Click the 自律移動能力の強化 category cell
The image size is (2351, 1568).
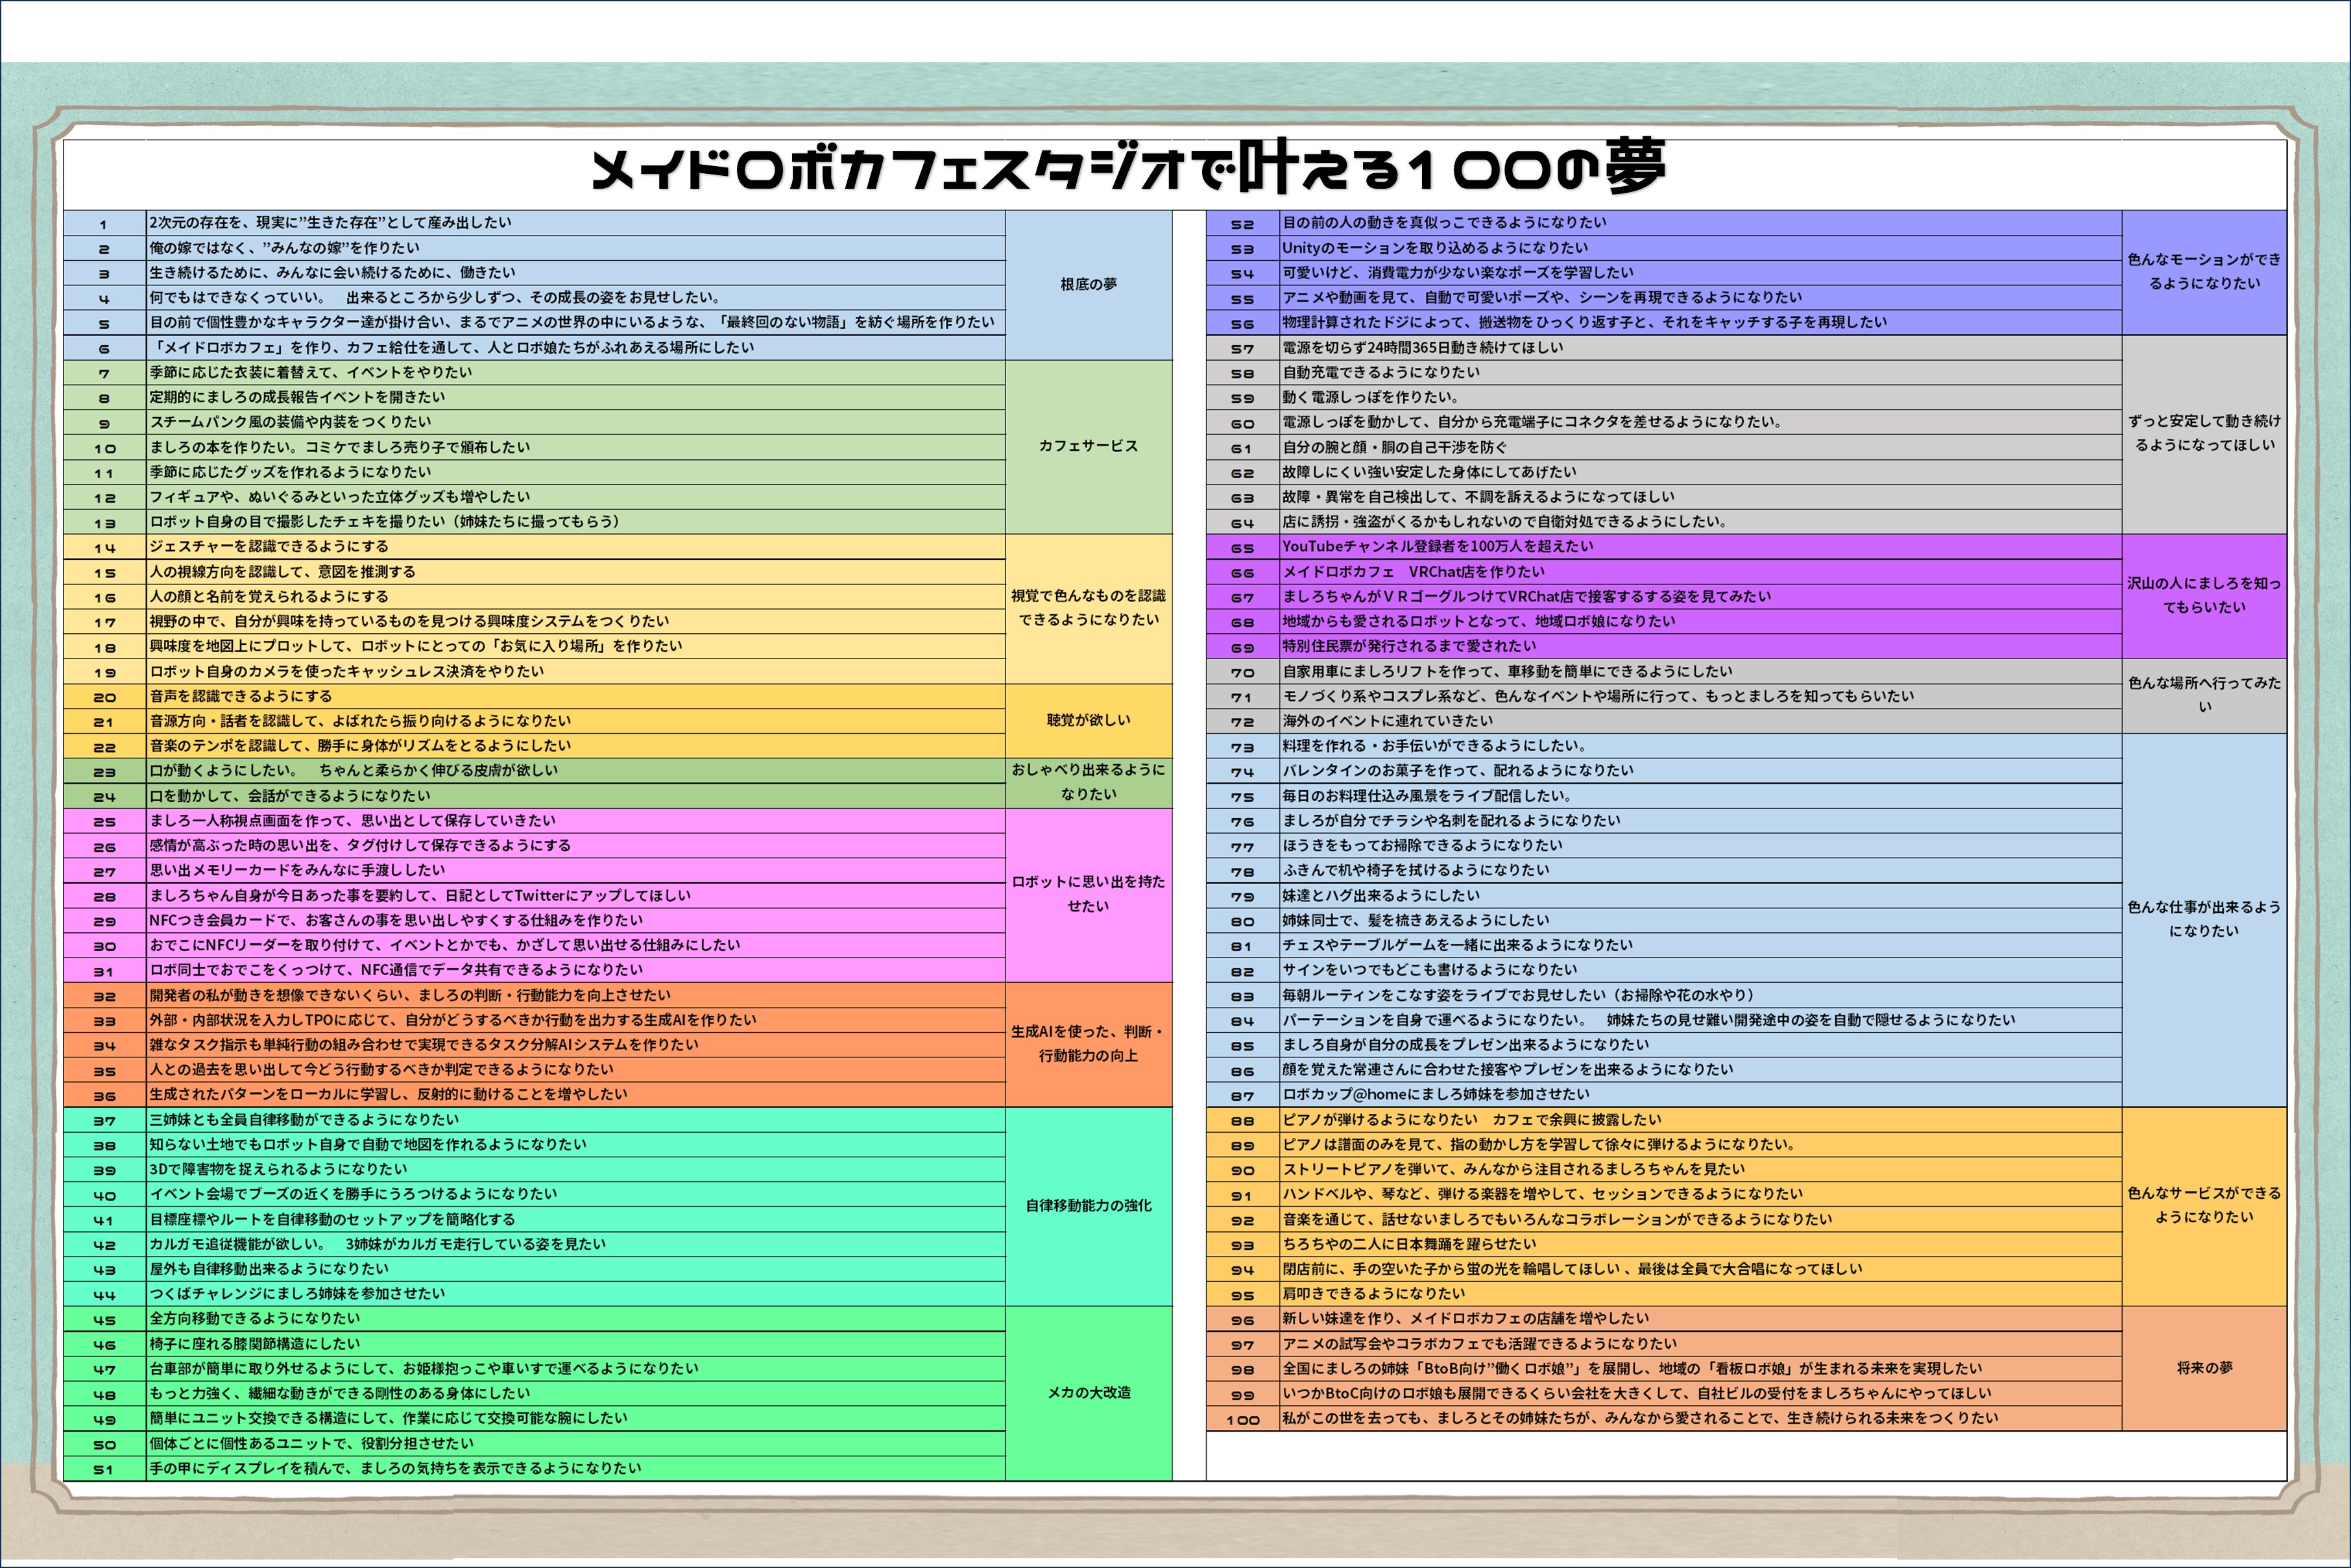coord(1088,1206)
